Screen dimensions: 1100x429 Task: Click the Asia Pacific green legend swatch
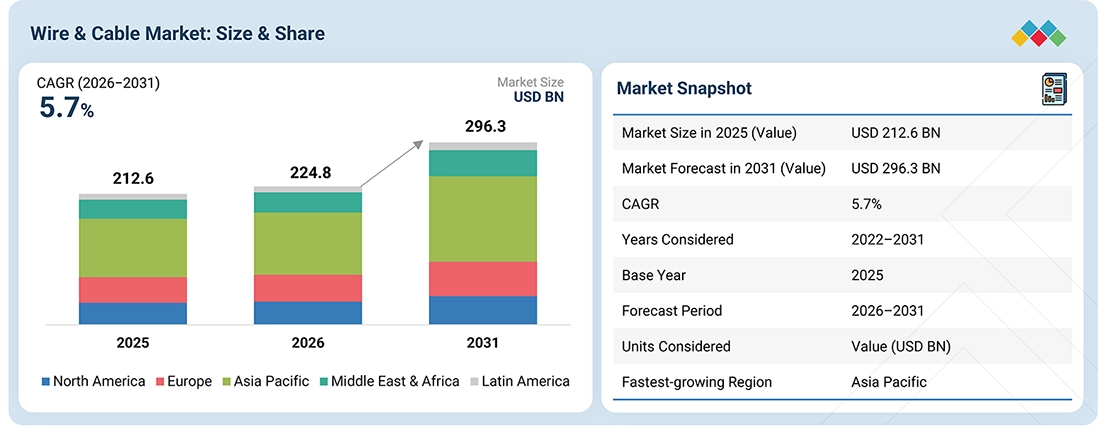(226, 382)
